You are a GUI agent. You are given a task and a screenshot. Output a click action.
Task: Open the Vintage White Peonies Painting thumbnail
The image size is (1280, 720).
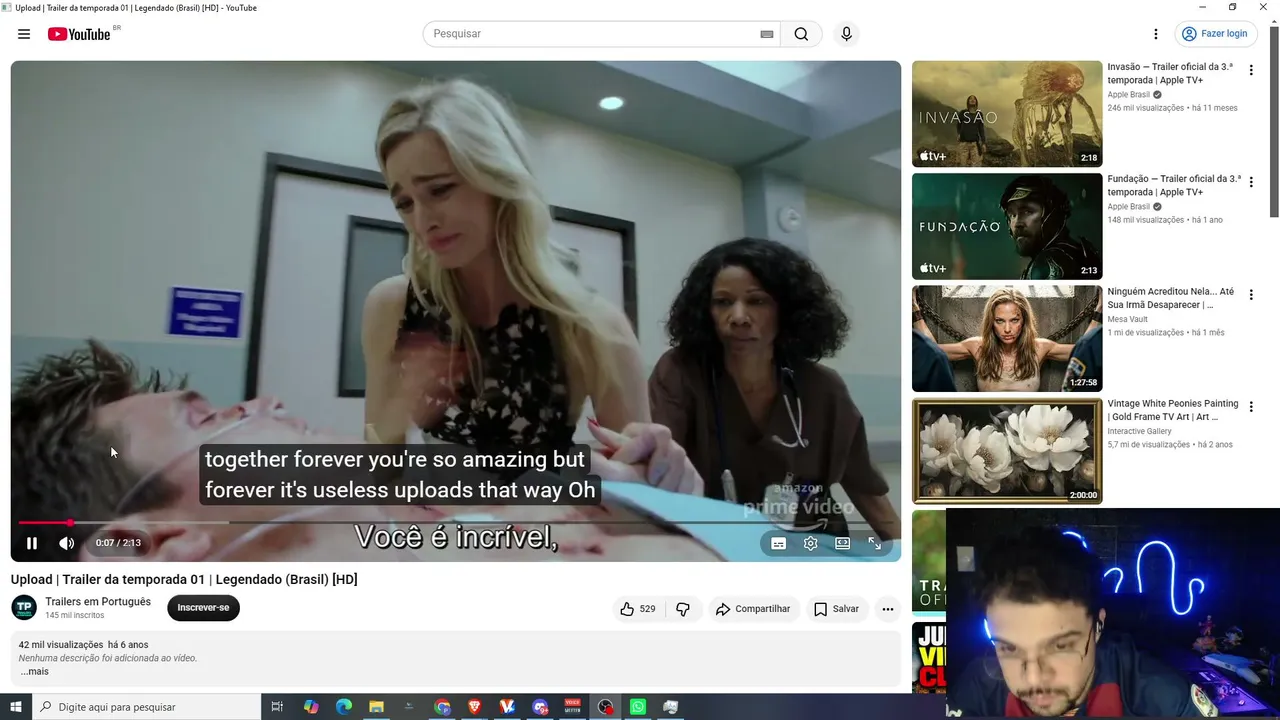click(x=1007, y=451)
